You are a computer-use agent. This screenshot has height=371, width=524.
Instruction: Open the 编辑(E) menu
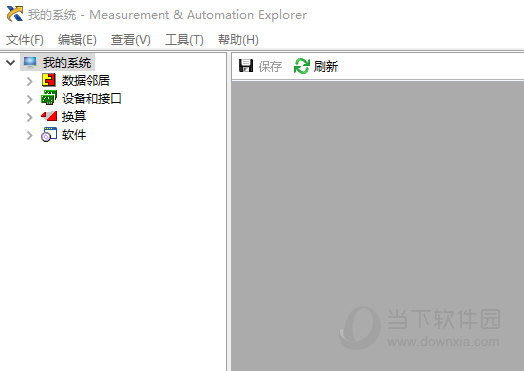pos(77,40)
